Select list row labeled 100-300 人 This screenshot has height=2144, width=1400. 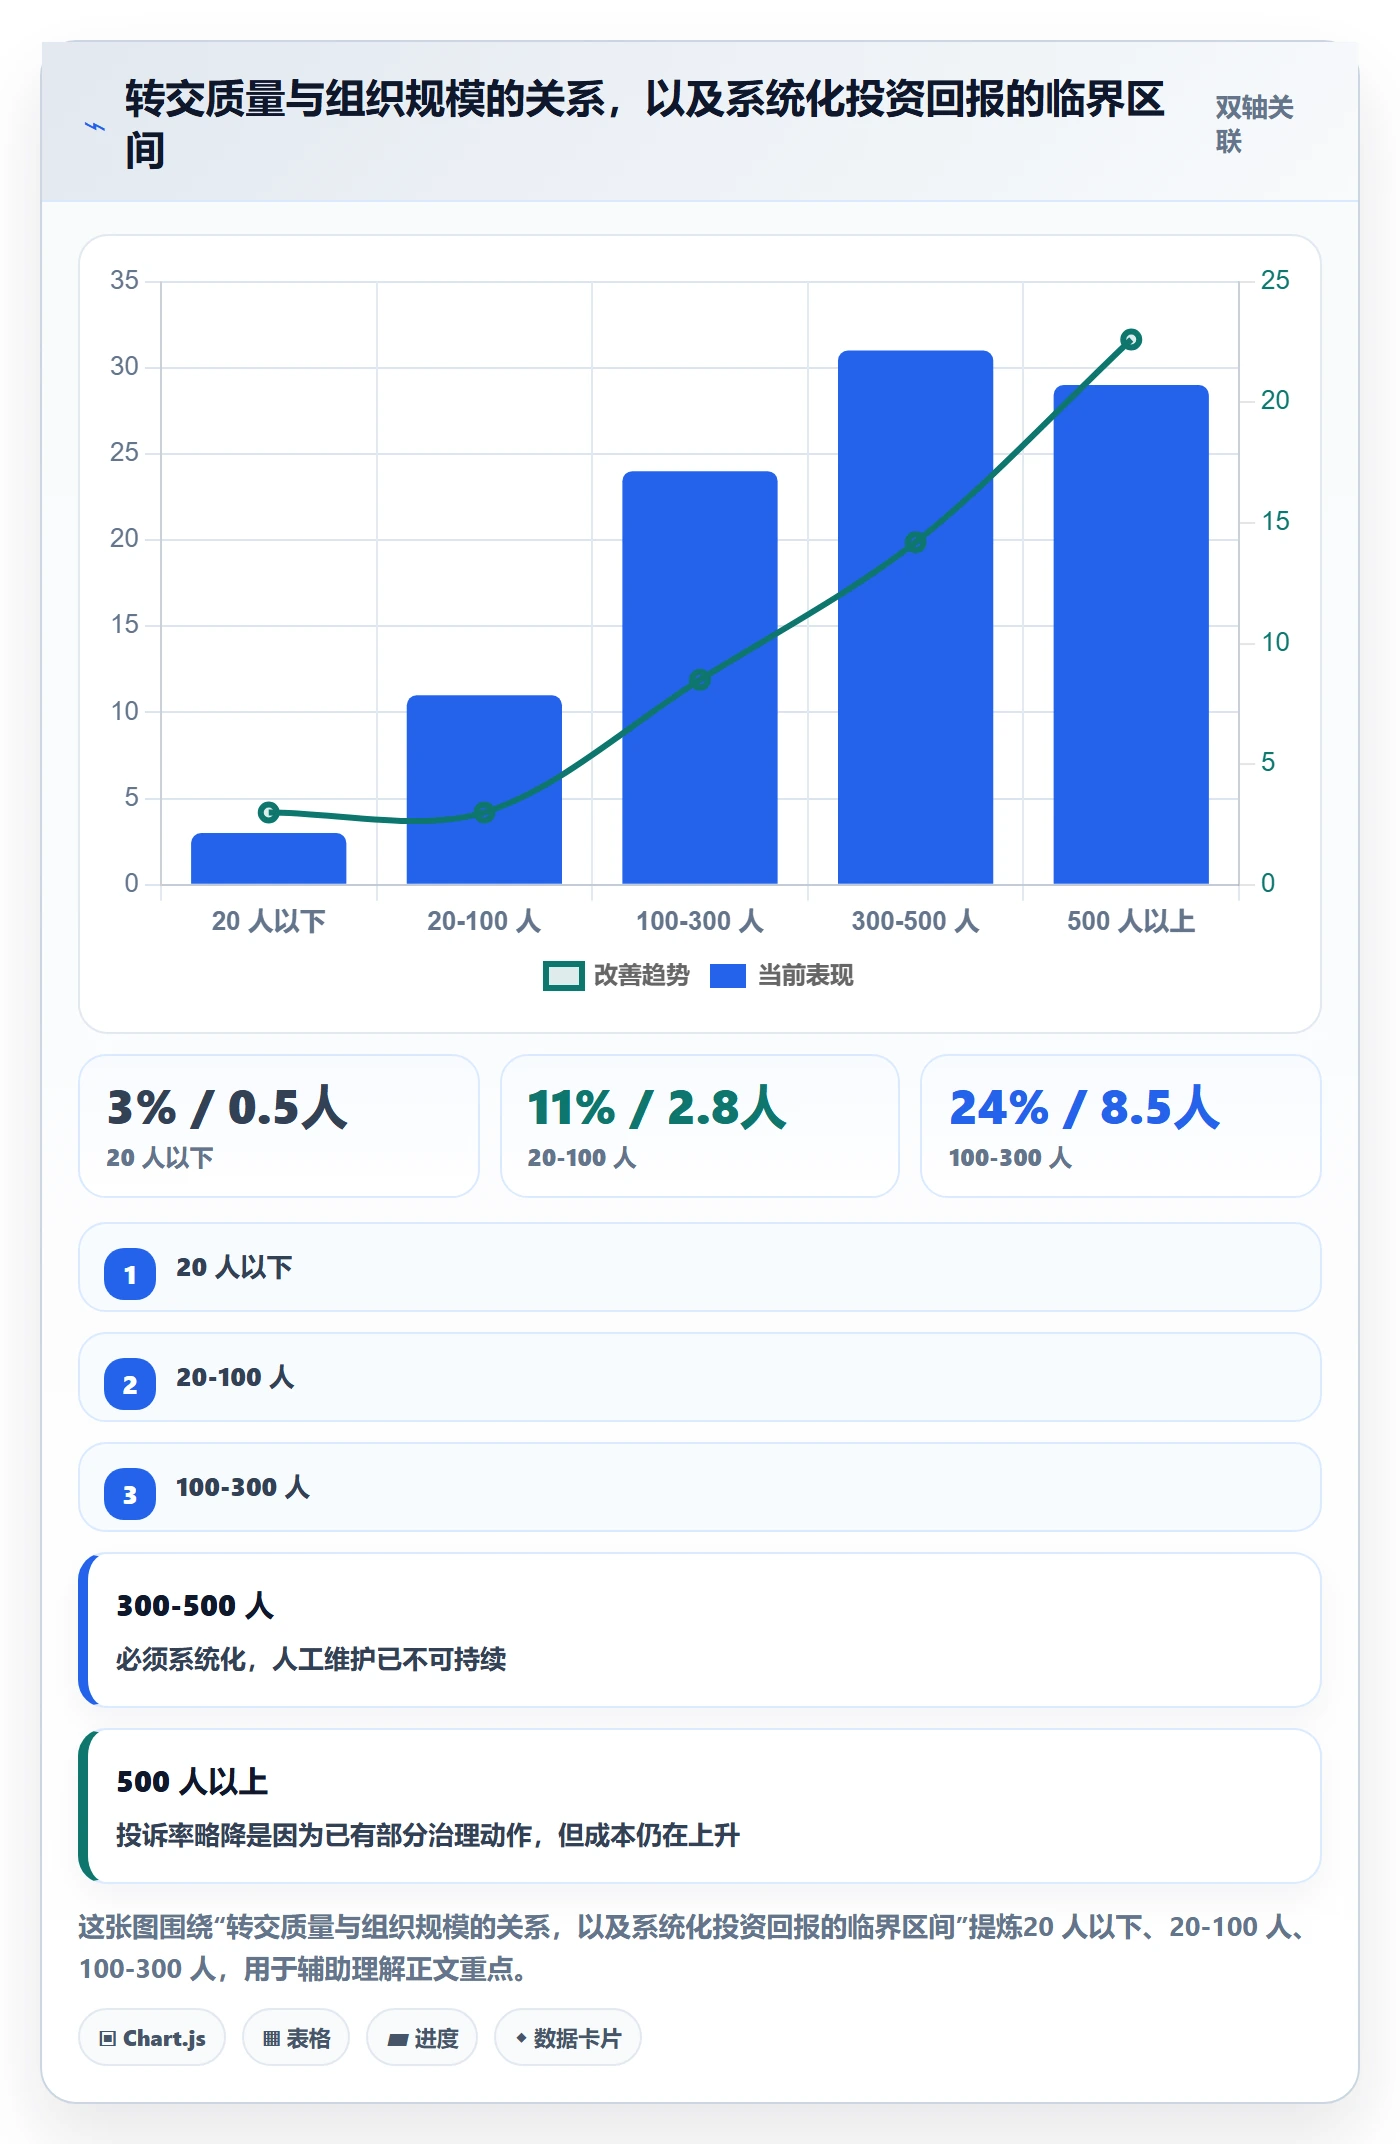[700, 1487]
